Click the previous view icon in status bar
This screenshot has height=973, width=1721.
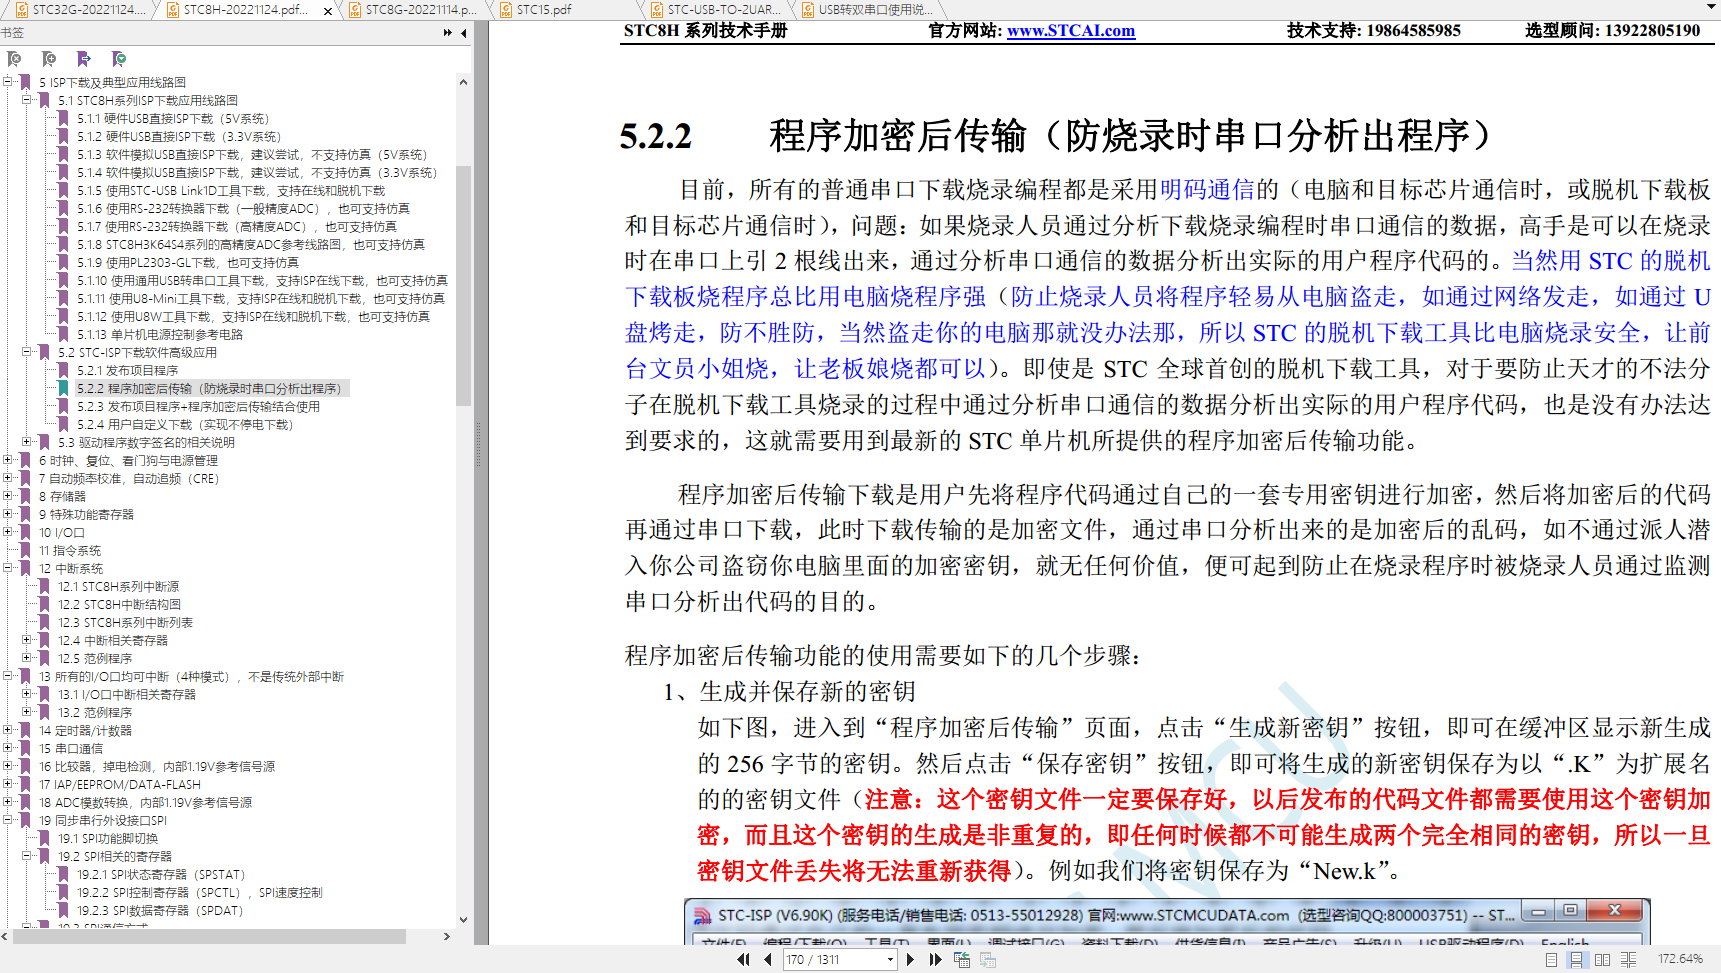pos(962,959)
